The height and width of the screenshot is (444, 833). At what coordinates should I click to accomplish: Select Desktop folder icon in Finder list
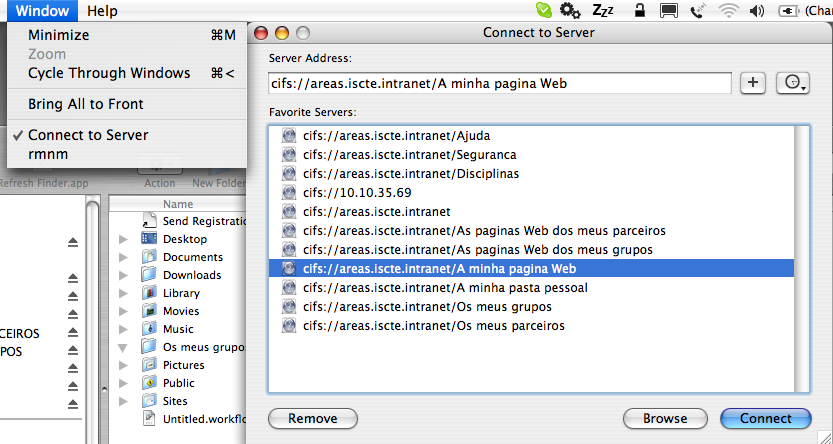pos(149,238)
